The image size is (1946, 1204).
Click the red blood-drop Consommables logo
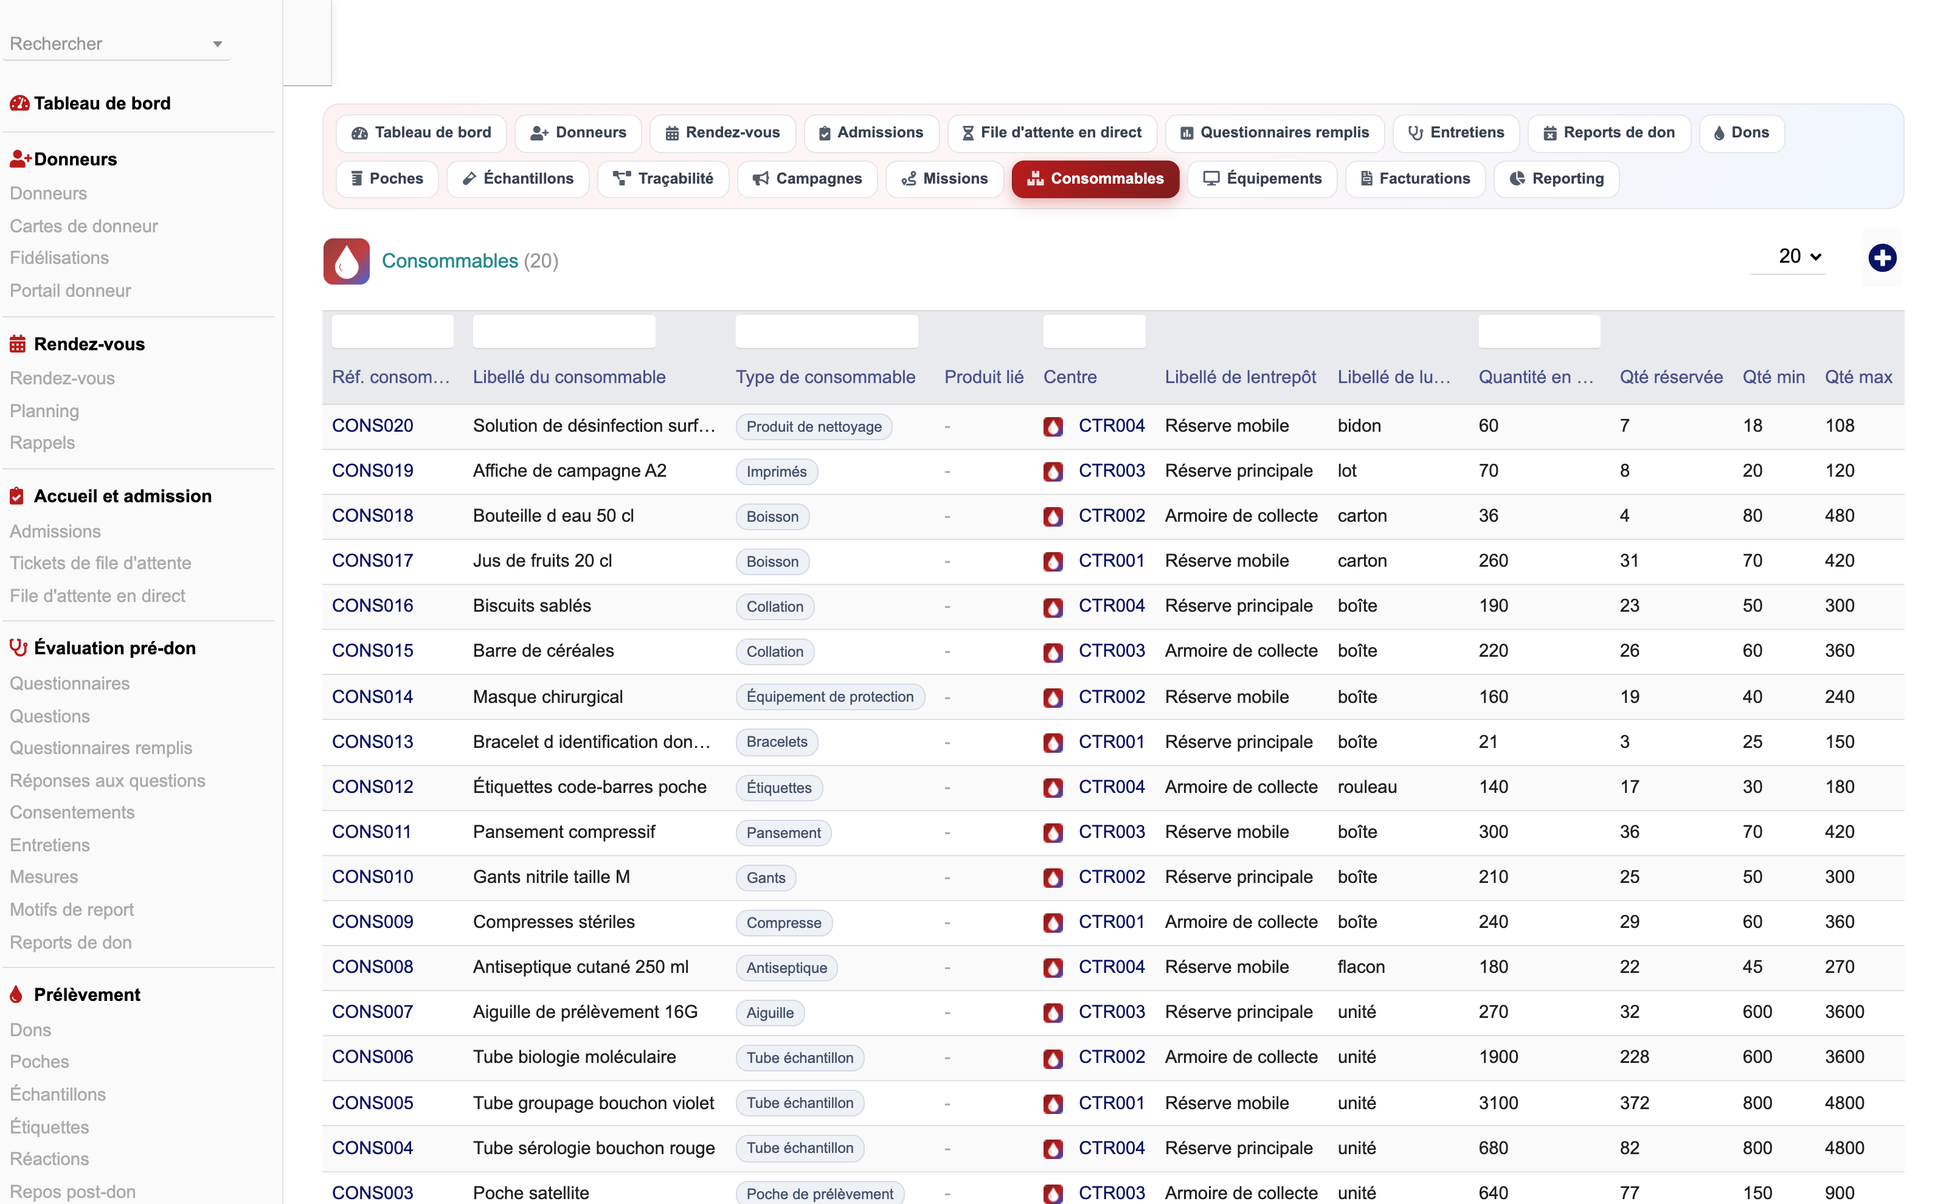346,261
